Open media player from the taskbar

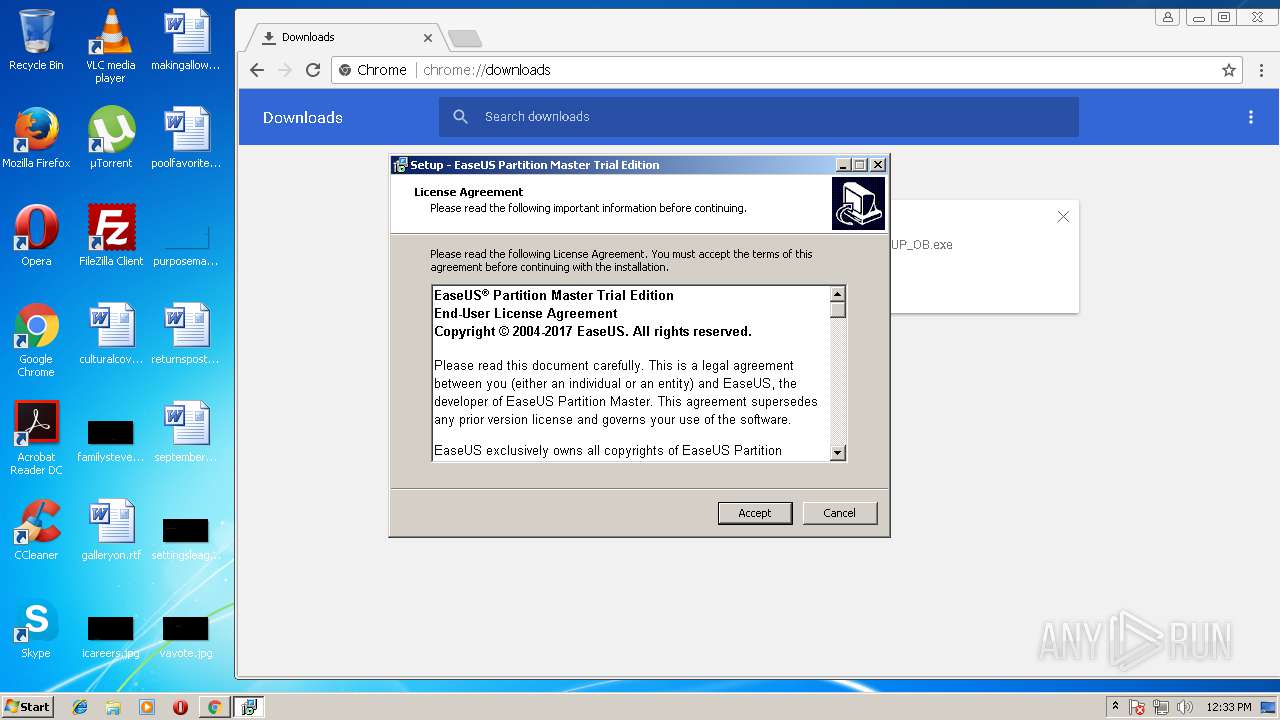[147, 707]
